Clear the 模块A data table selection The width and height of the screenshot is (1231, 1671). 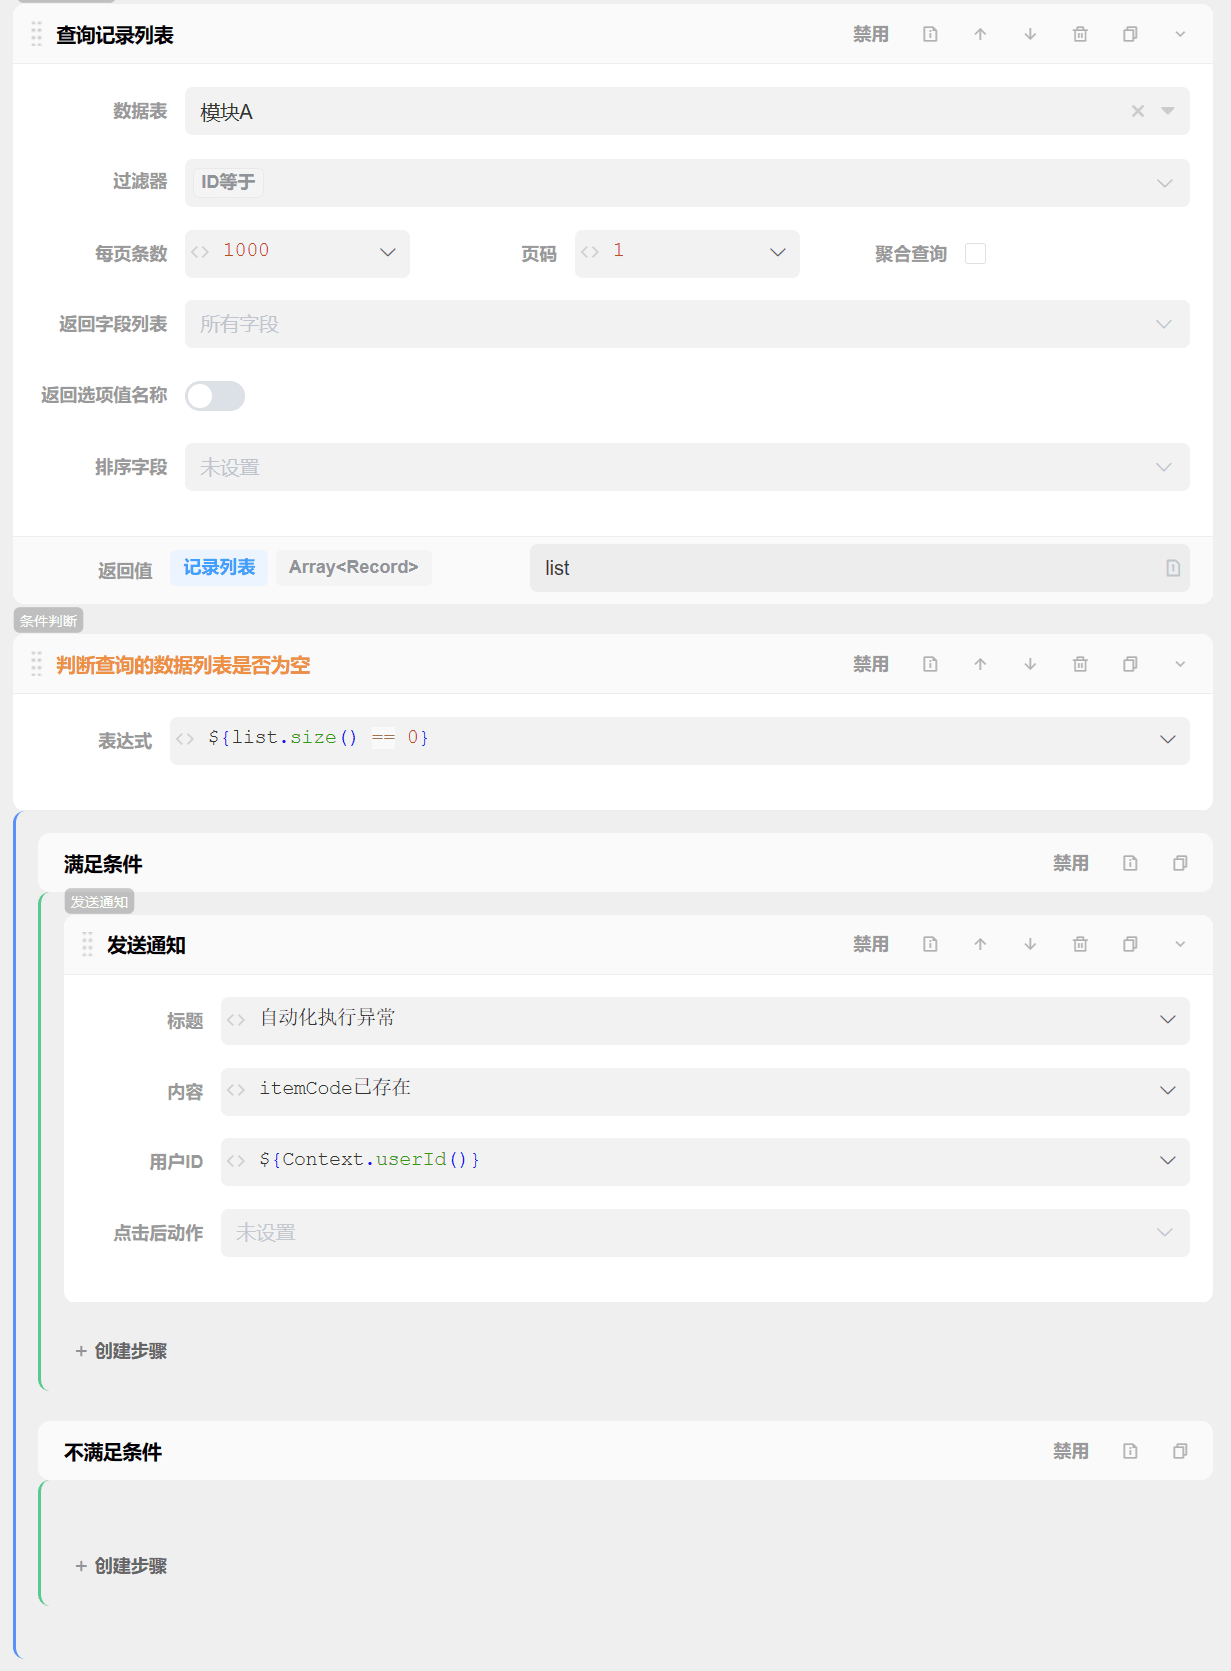tap(1137, 111)
